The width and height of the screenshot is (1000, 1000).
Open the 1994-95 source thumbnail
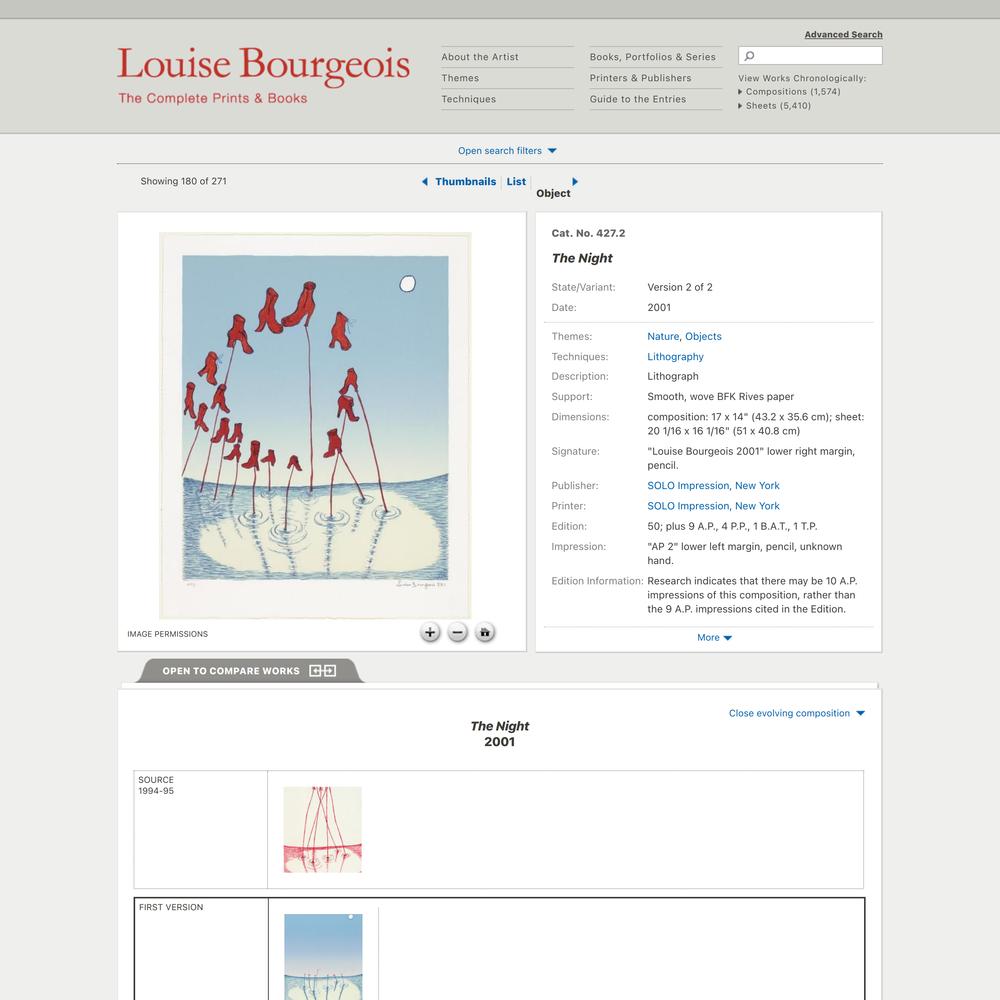coord(323,830)
